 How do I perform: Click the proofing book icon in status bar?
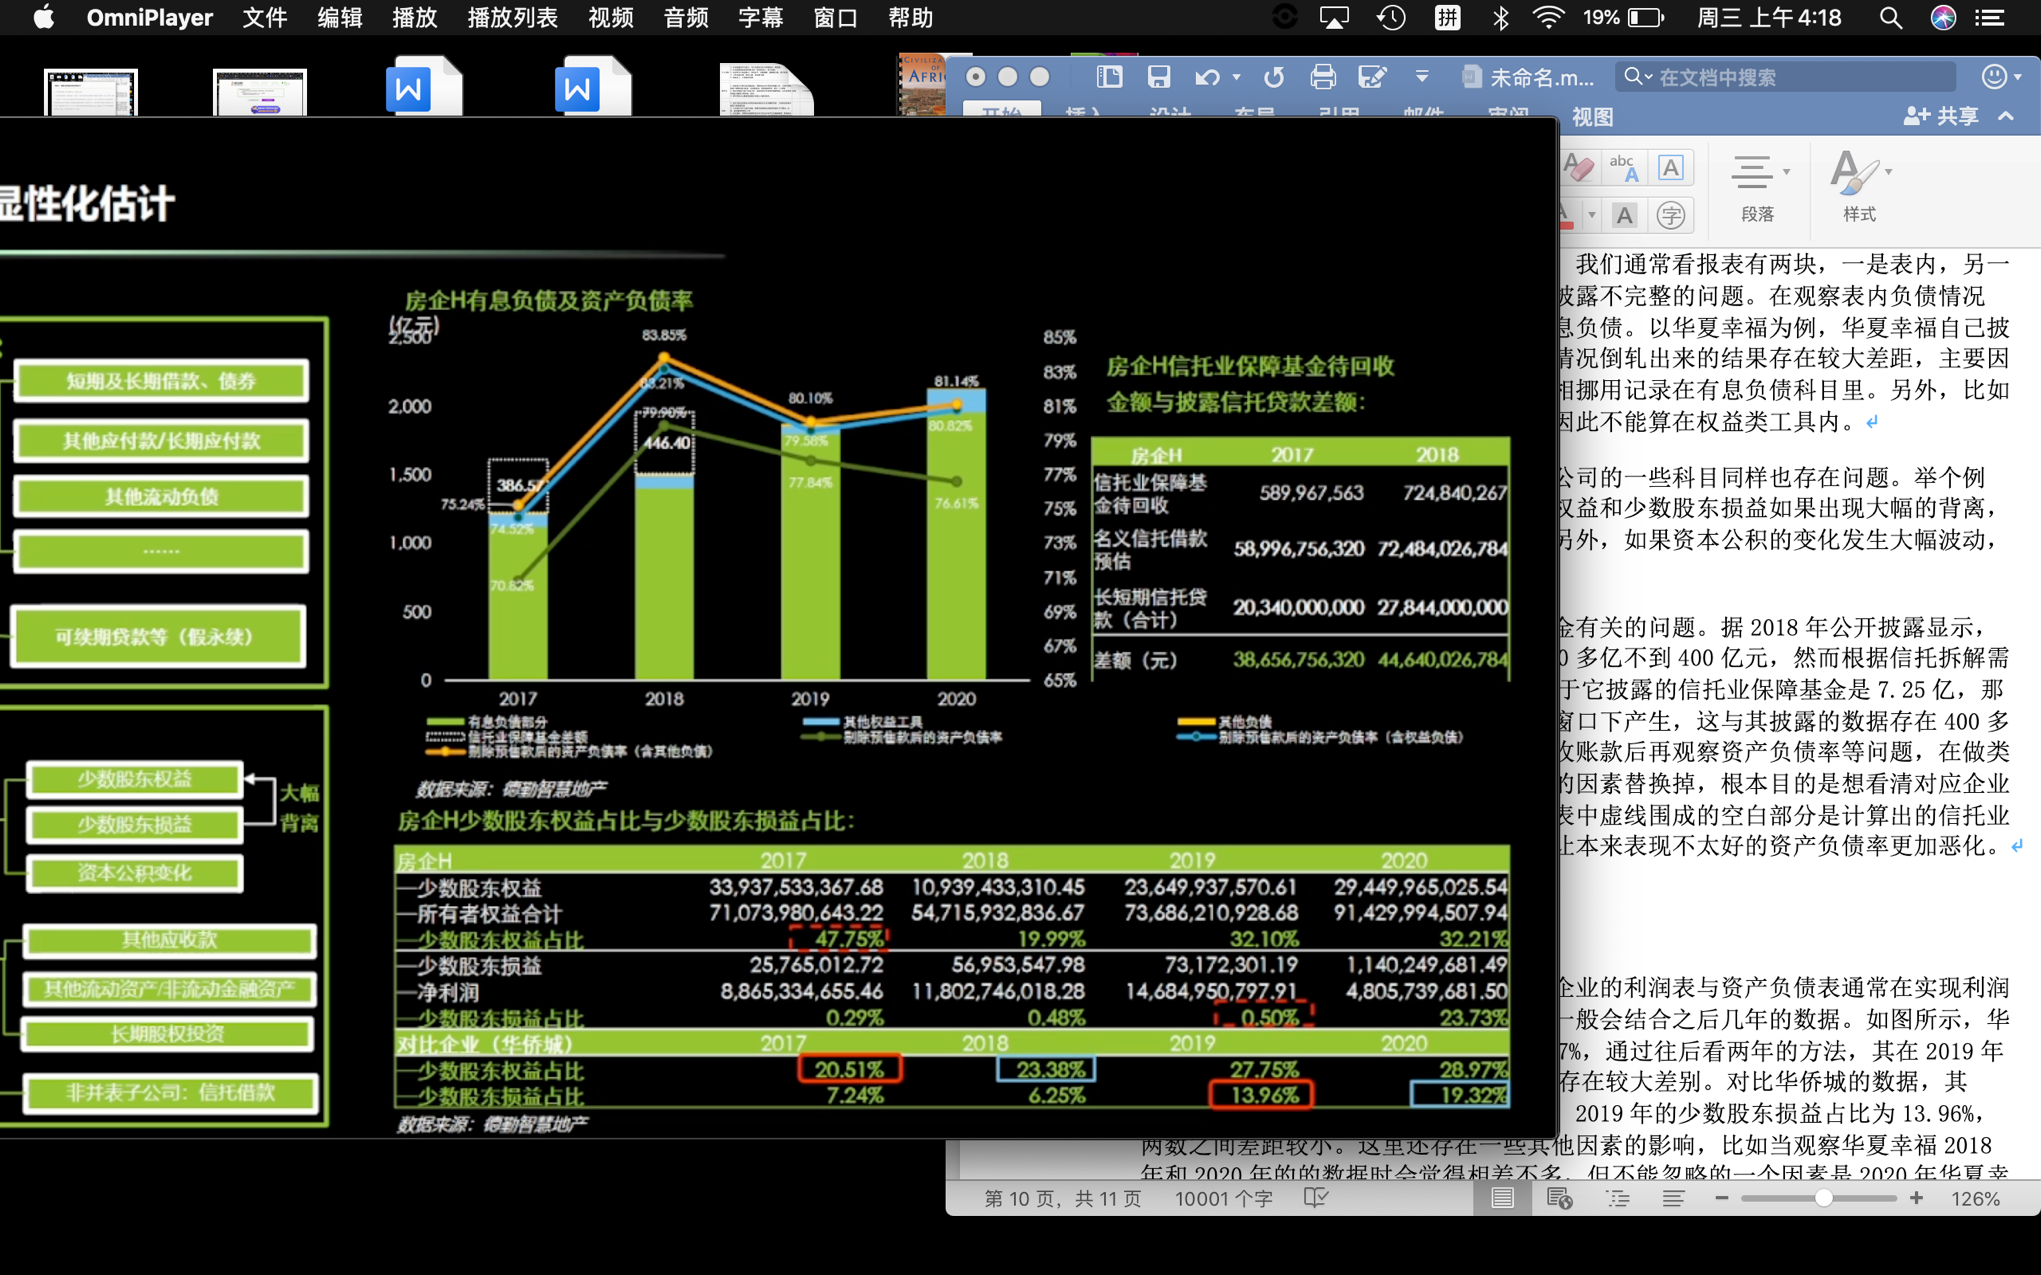tap(1316, 1198)
